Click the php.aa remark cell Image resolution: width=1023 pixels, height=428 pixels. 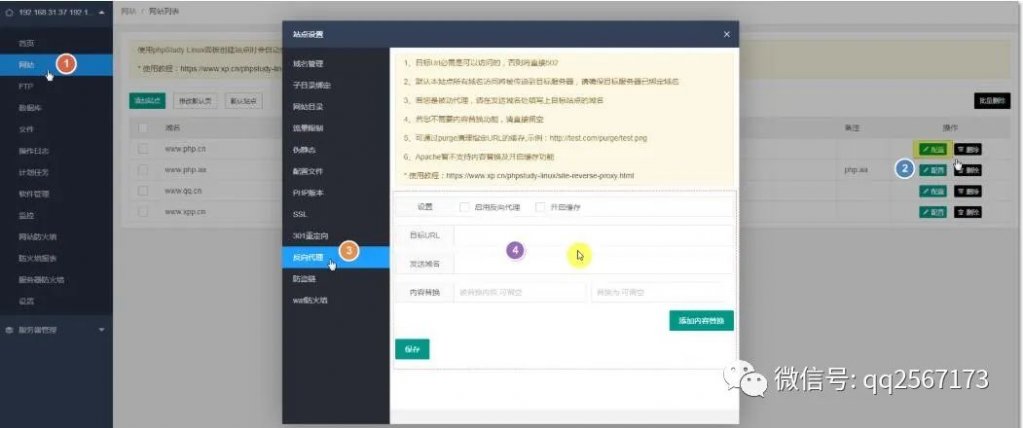pyautogui.click(x=855, y=170)
